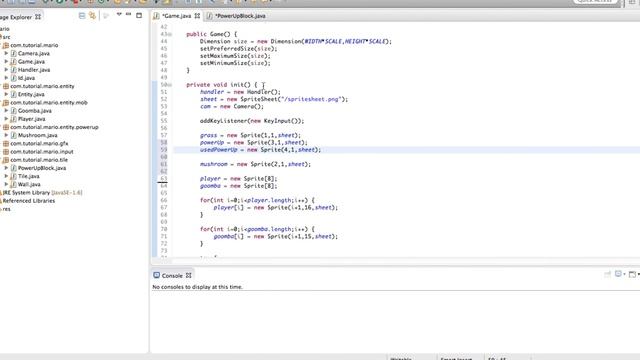Click the Java file icon on PowerUpBlock.java tab
This screenshot has width=640, height=360.
pyautogui.click(x=210, y=16)
